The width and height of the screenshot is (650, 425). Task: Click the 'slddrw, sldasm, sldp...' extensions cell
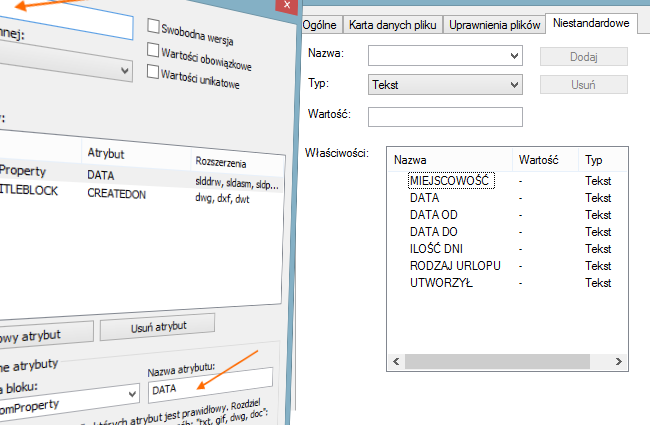click(237, 183)
